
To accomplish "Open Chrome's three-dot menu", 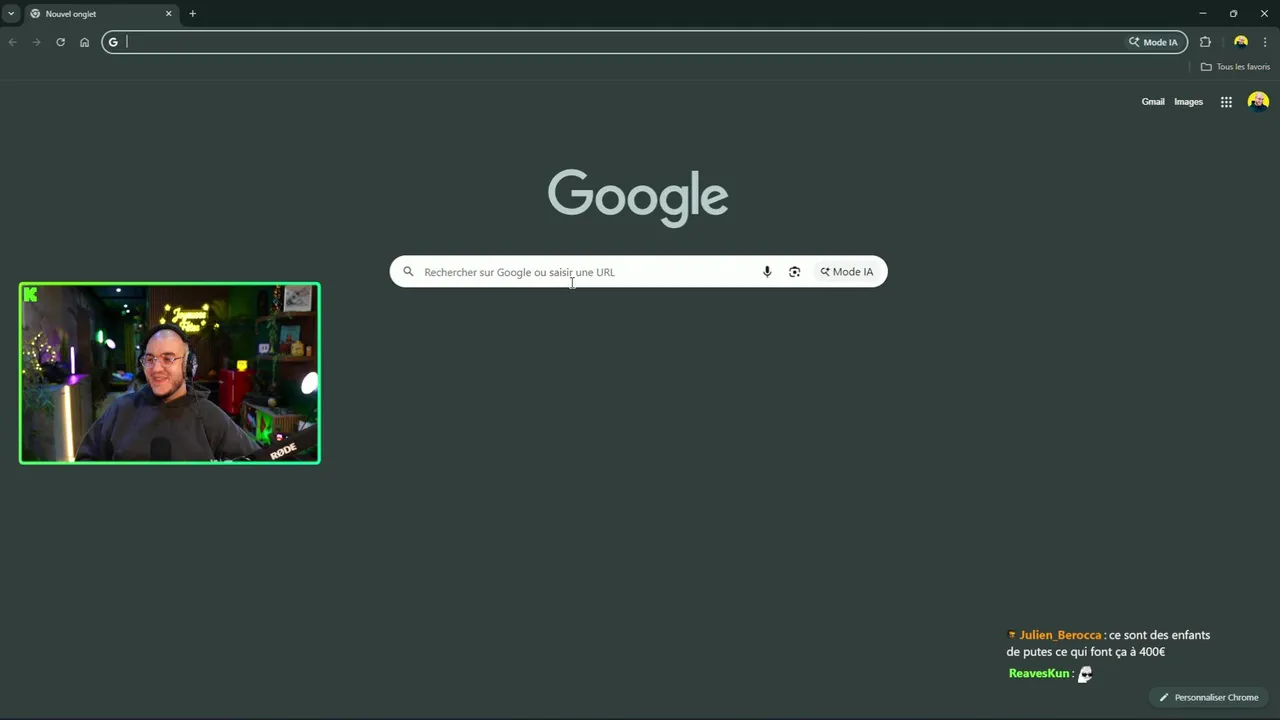I will tap(1265, 42).
